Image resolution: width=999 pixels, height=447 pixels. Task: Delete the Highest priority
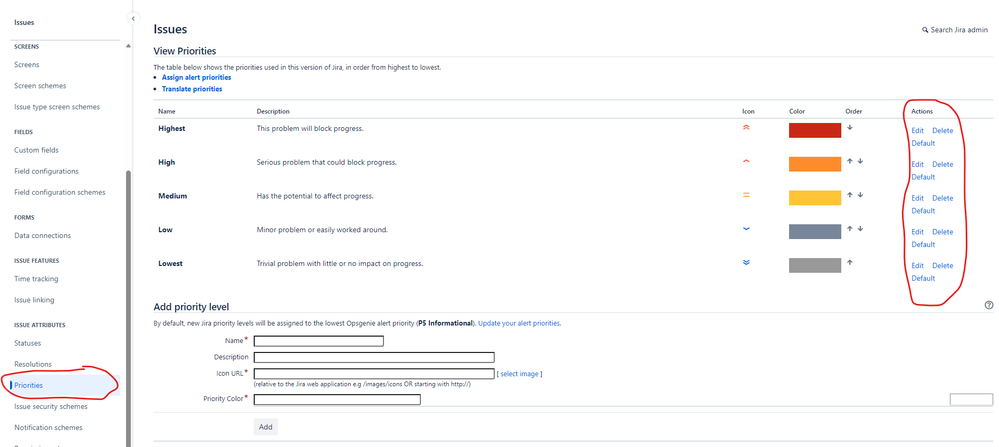(x=943, y=131)
